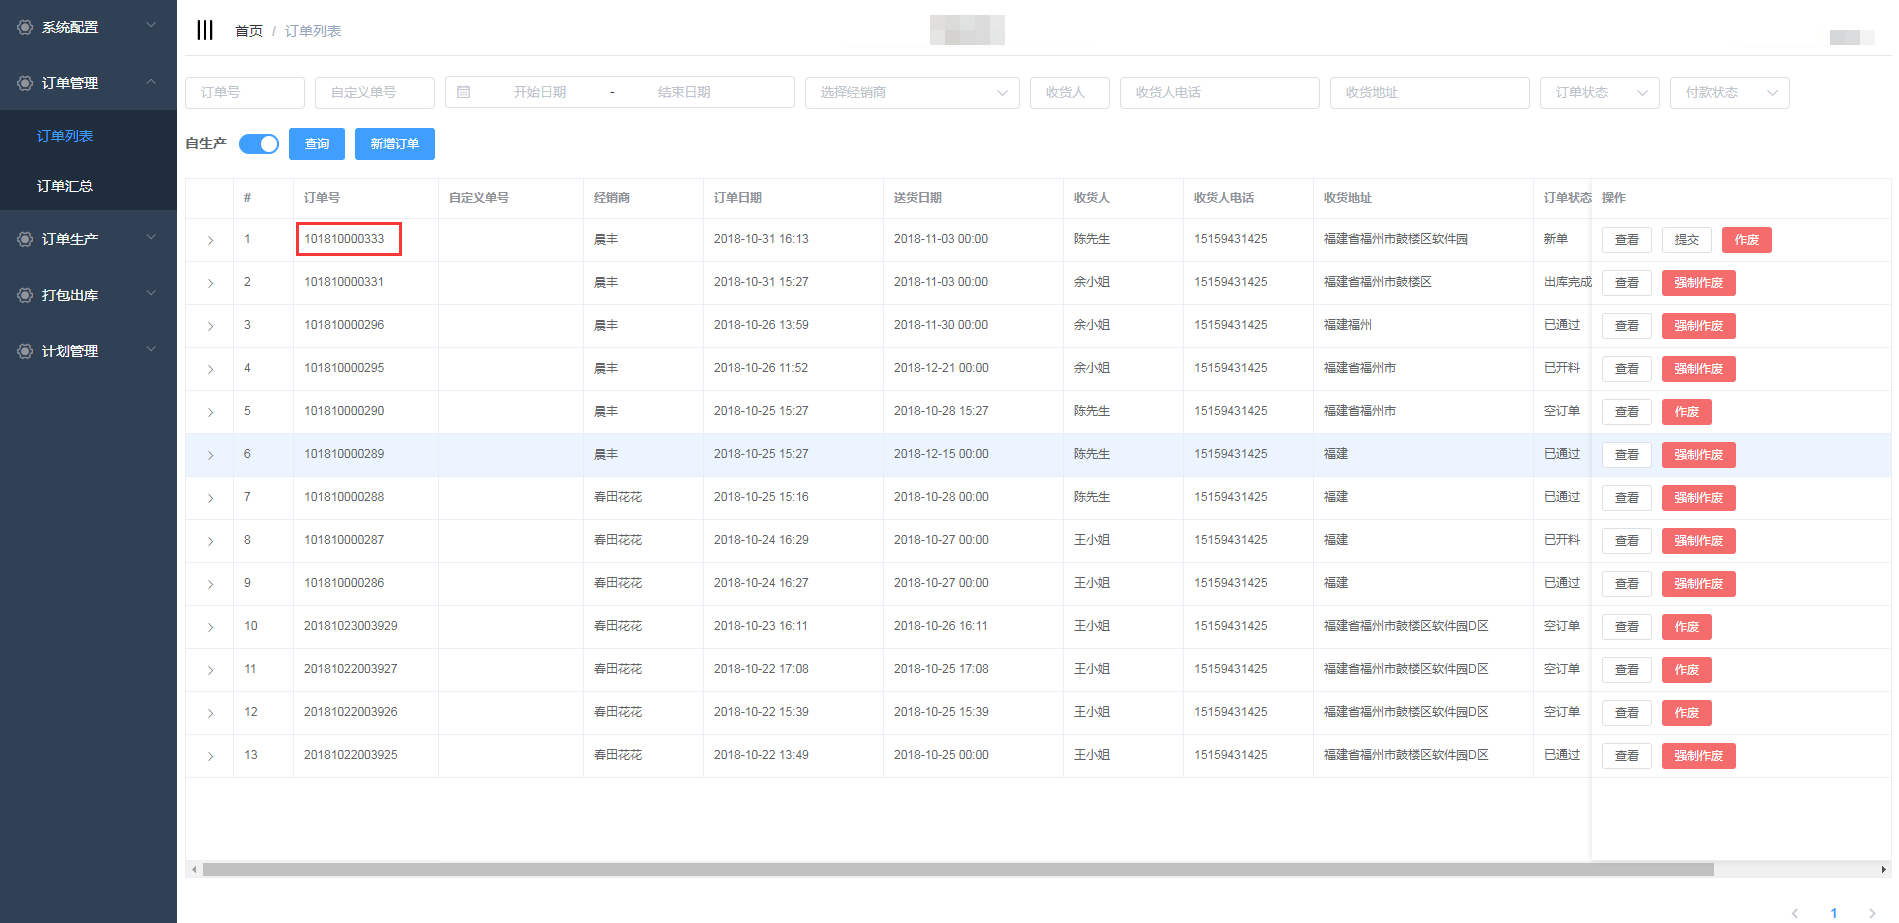Image resolution: width=1899 pixels, height=923 pixels.
Task: Open the 订单汇总 submenu item
Action: pyautogui.click(x=65, y=186)
